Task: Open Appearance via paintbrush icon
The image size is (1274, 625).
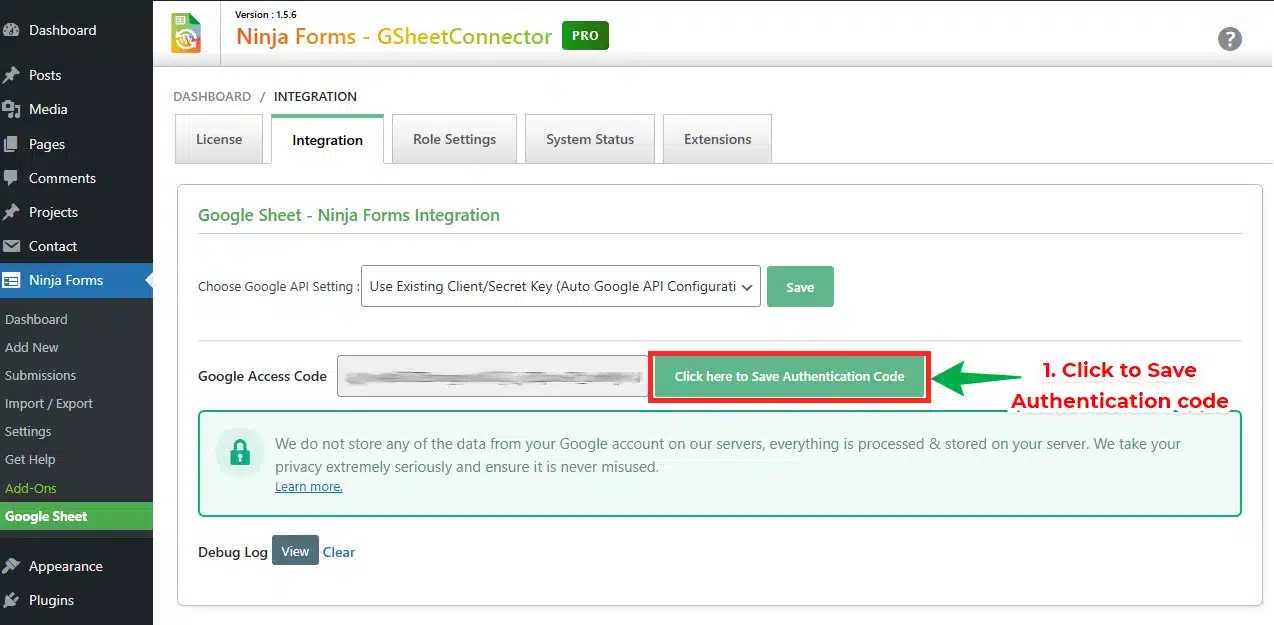Action: click(12, 566)
